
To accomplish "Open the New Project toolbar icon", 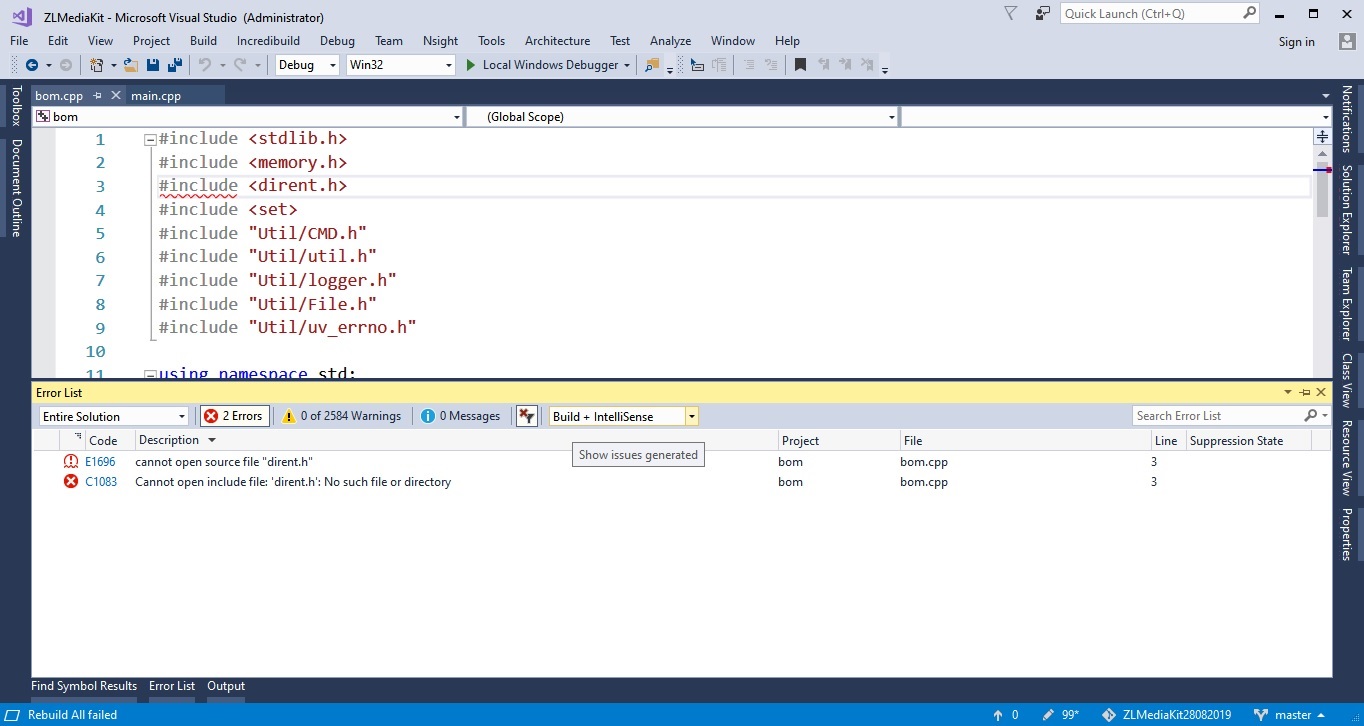I will [96, 64].
